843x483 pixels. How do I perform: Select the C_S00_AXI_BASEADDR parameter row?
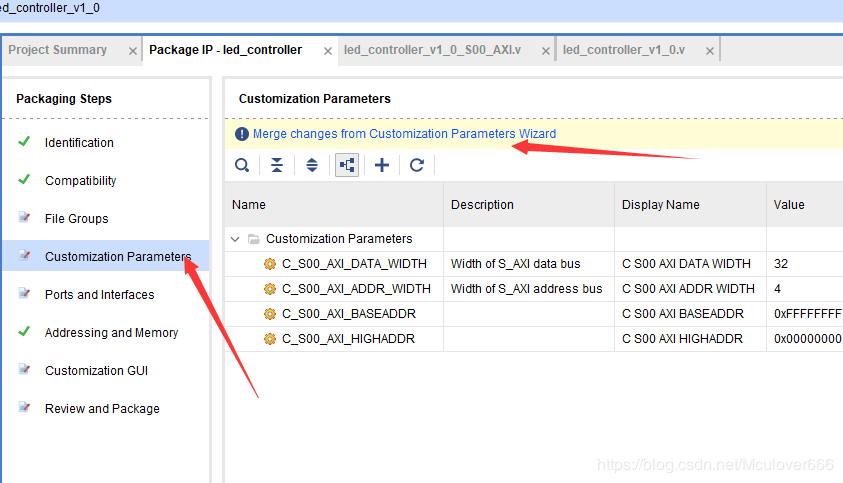349,314
